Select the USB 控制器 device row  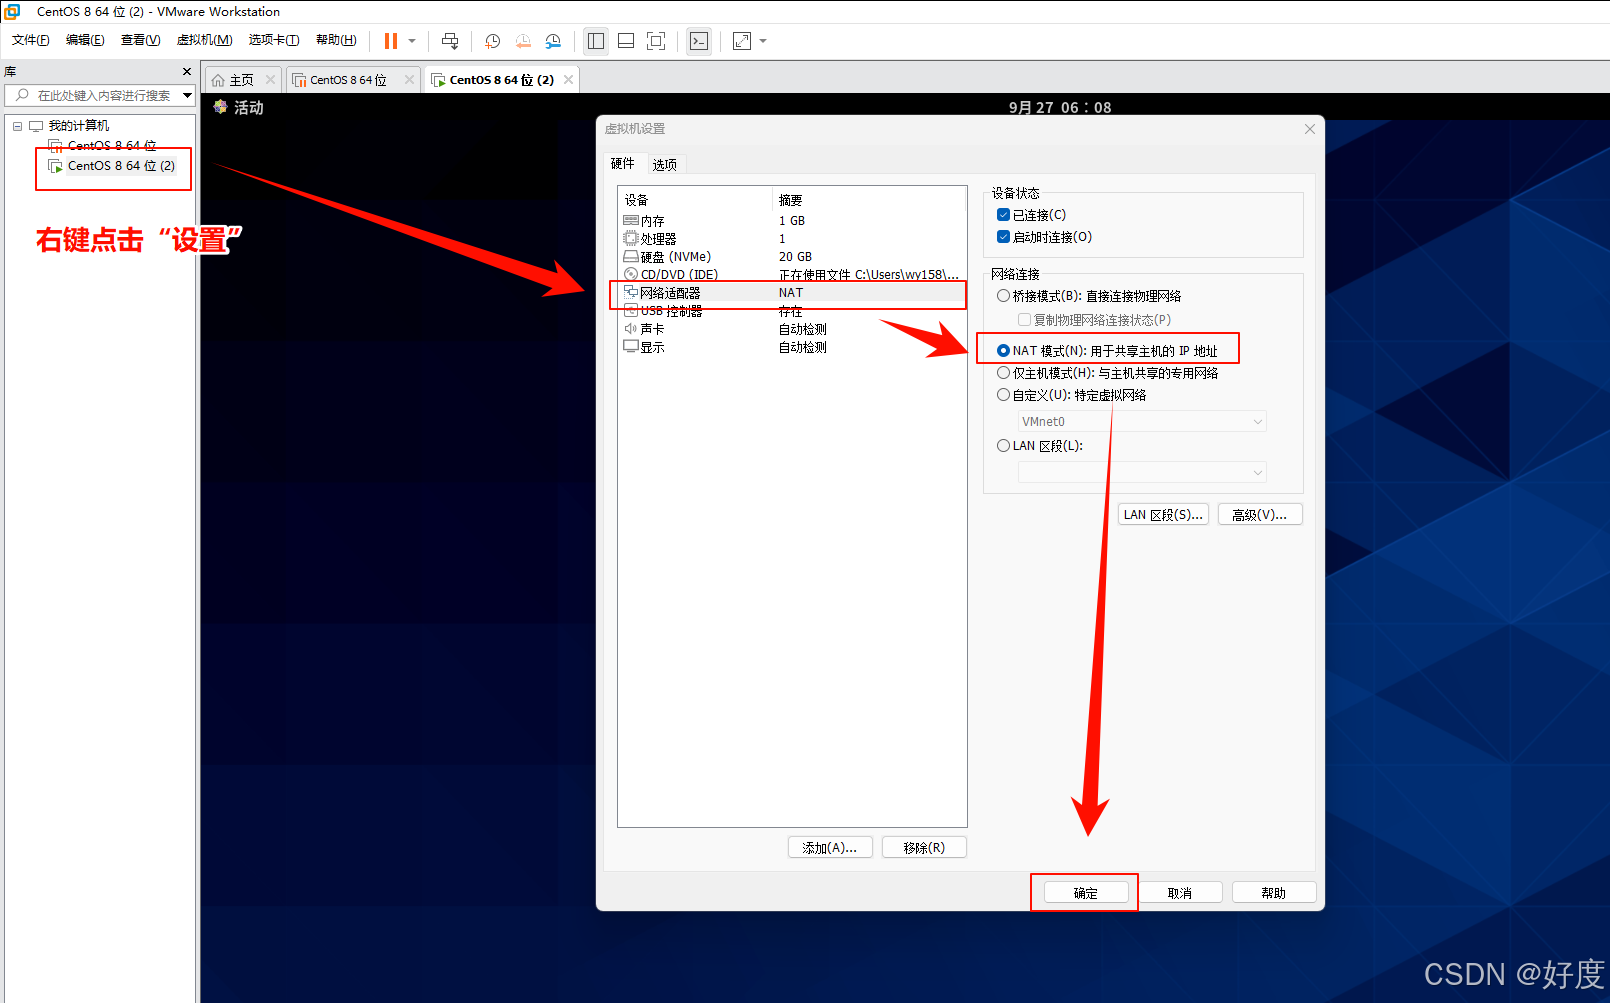tap(792, 311)
